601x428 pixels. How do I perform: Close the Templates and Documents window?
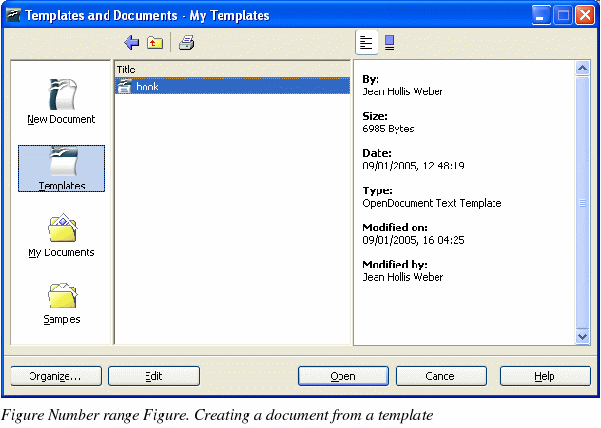[585, 15]
